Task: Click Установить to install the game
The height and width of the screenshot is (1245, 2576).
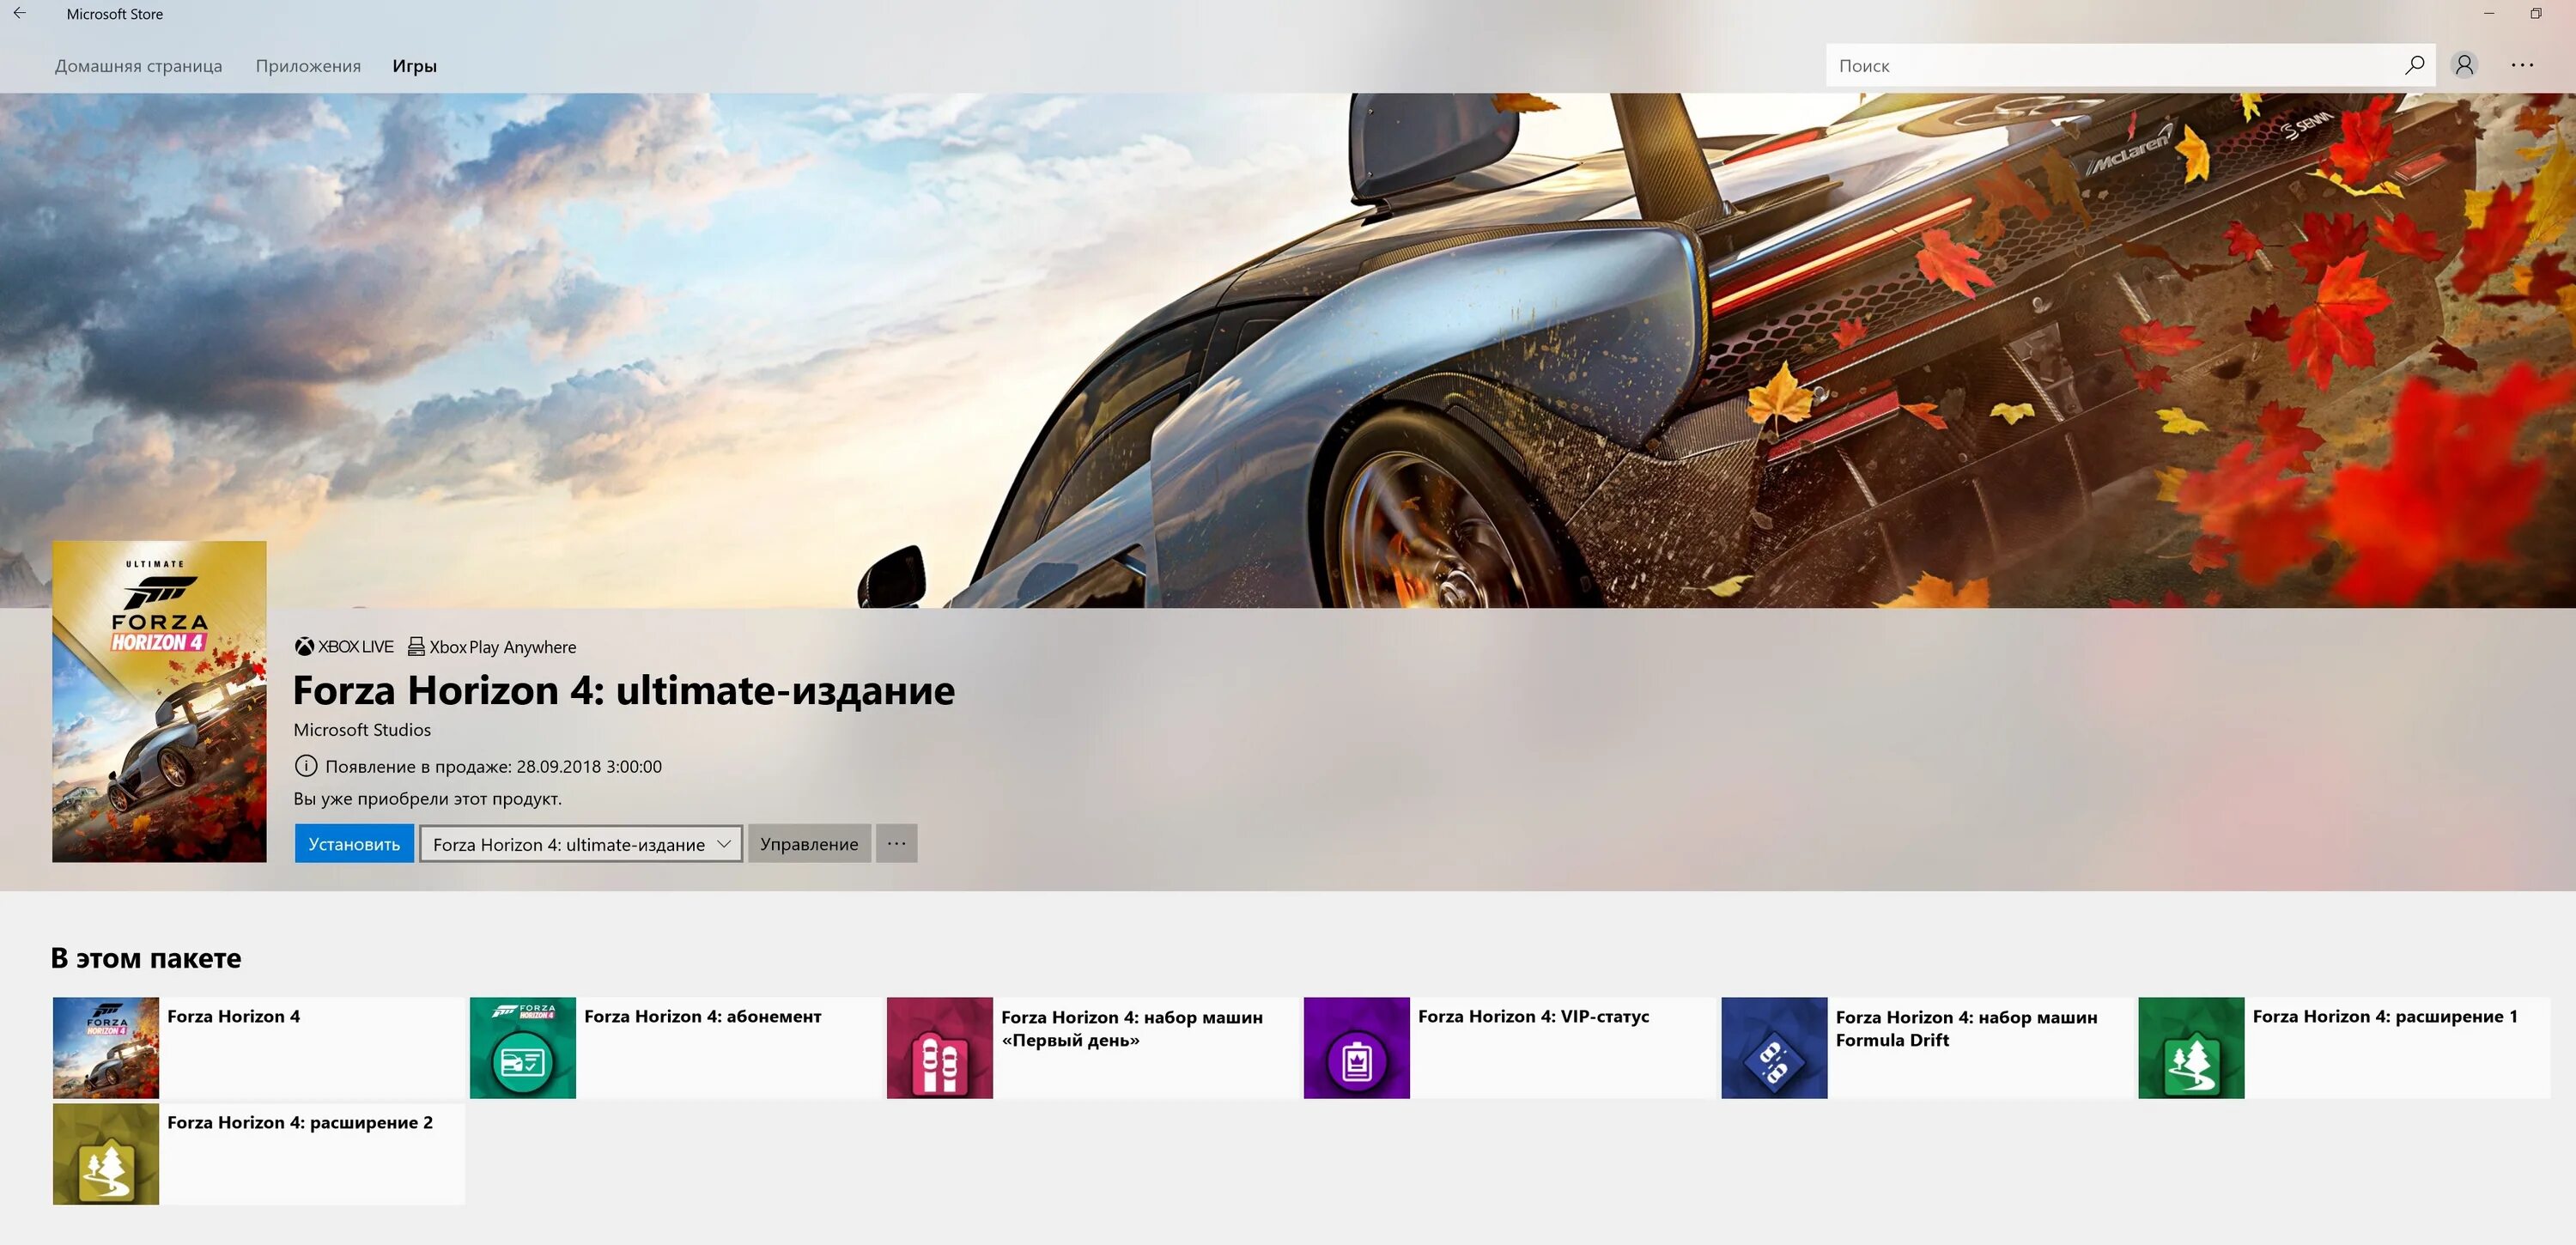Action: click(x=351, y=842)
